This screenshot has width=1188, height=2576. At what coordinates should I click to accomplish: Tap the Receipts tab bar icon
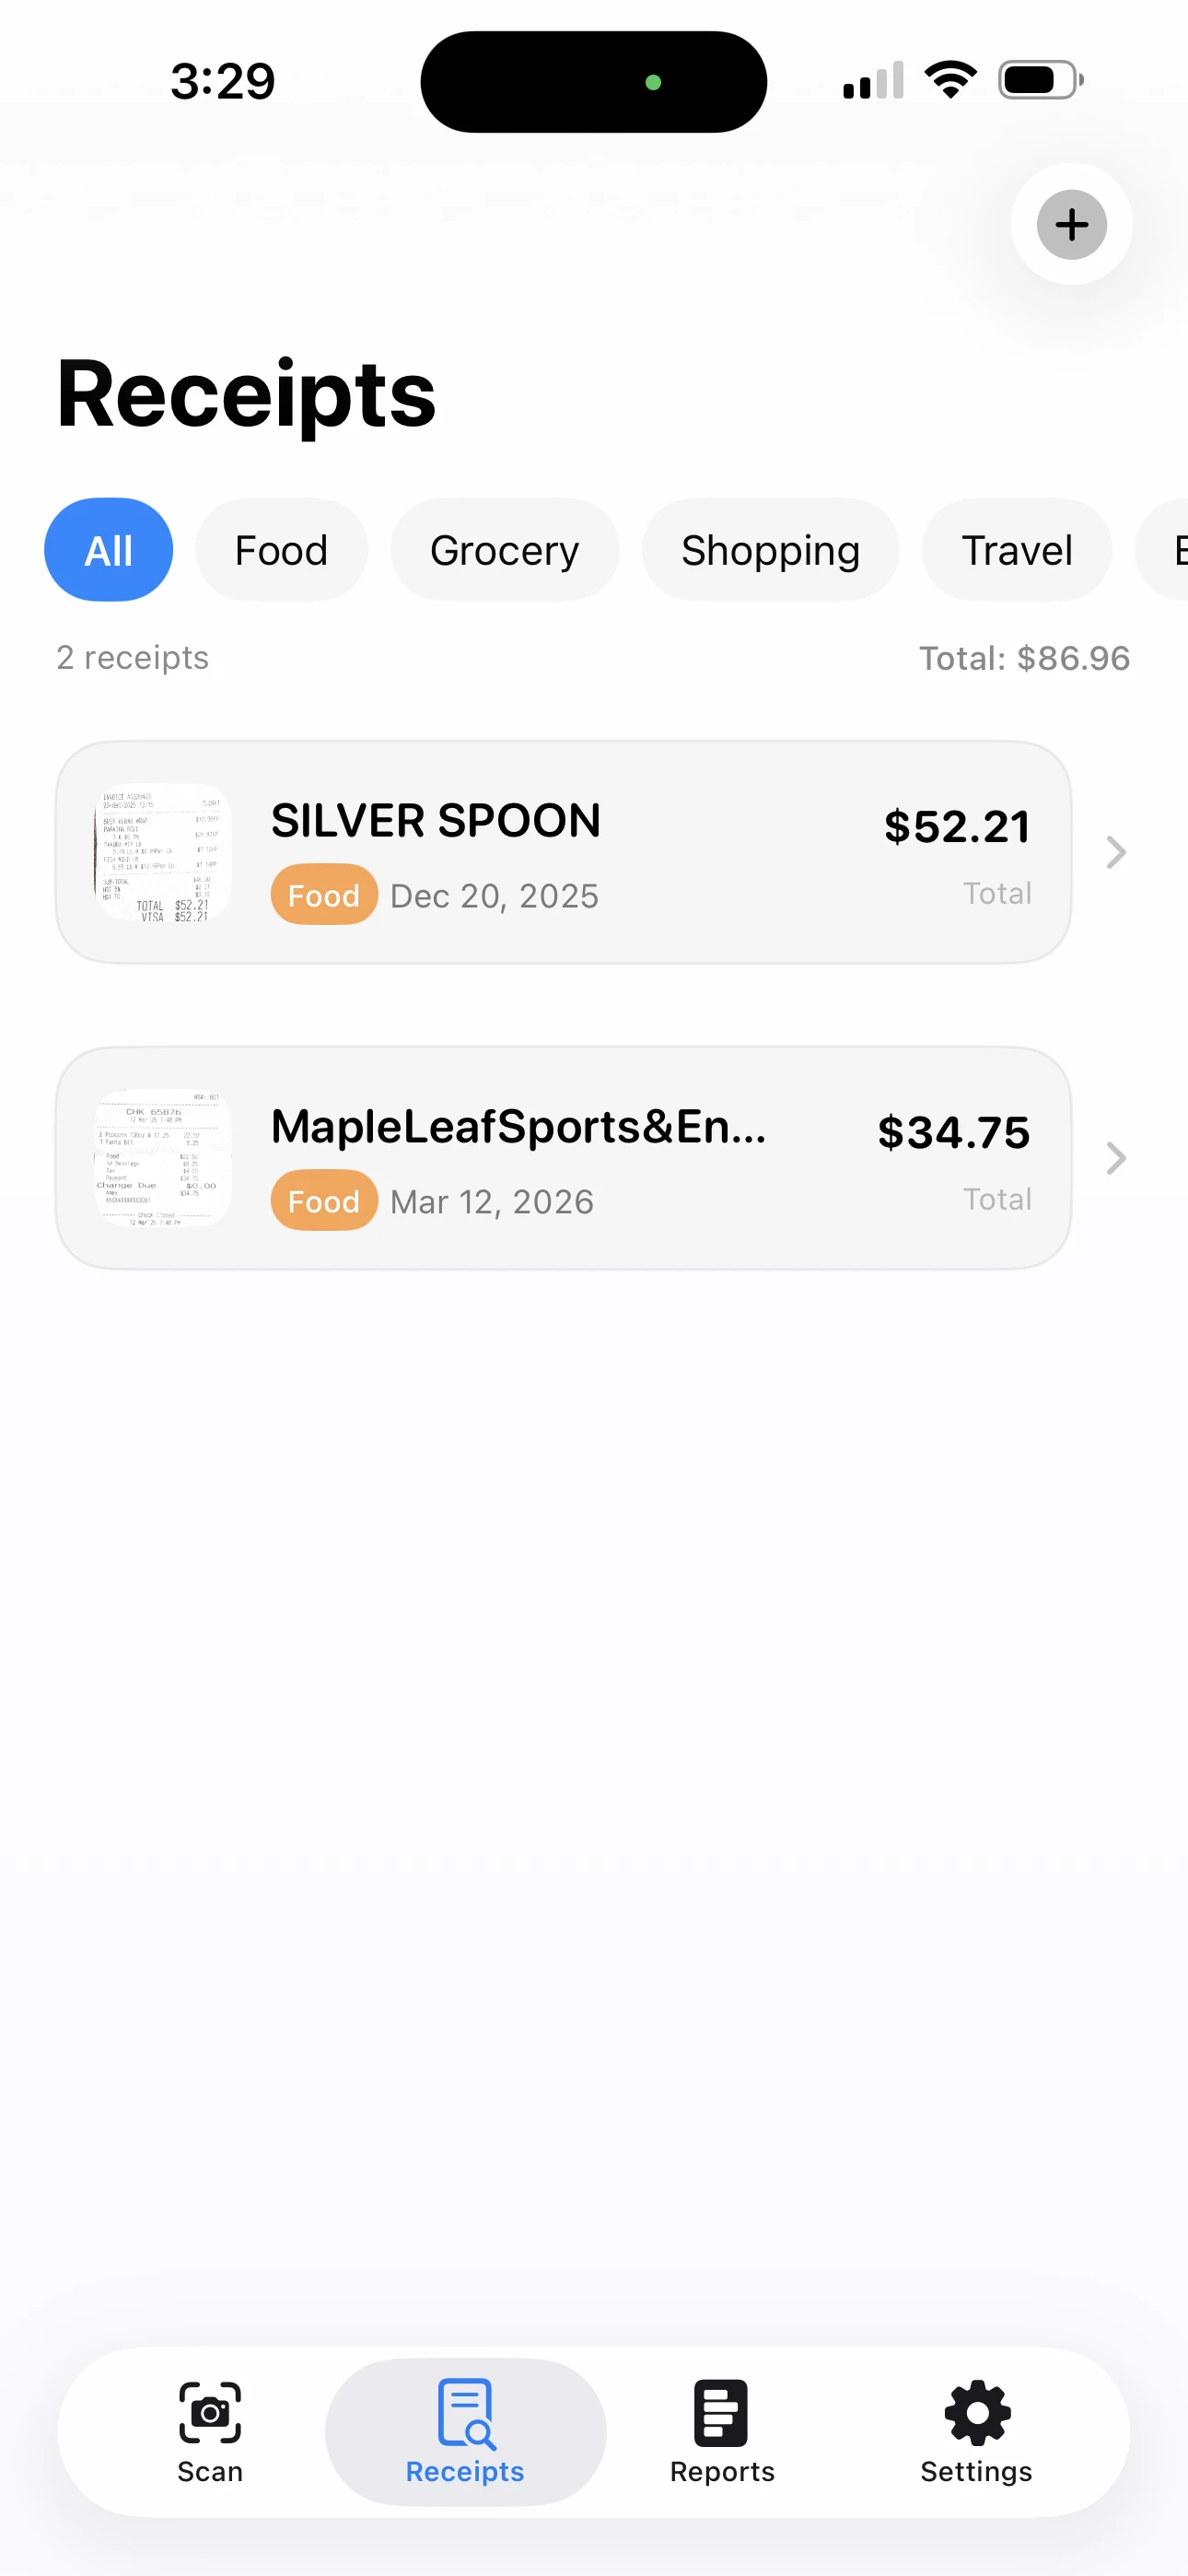point(465,2412)
